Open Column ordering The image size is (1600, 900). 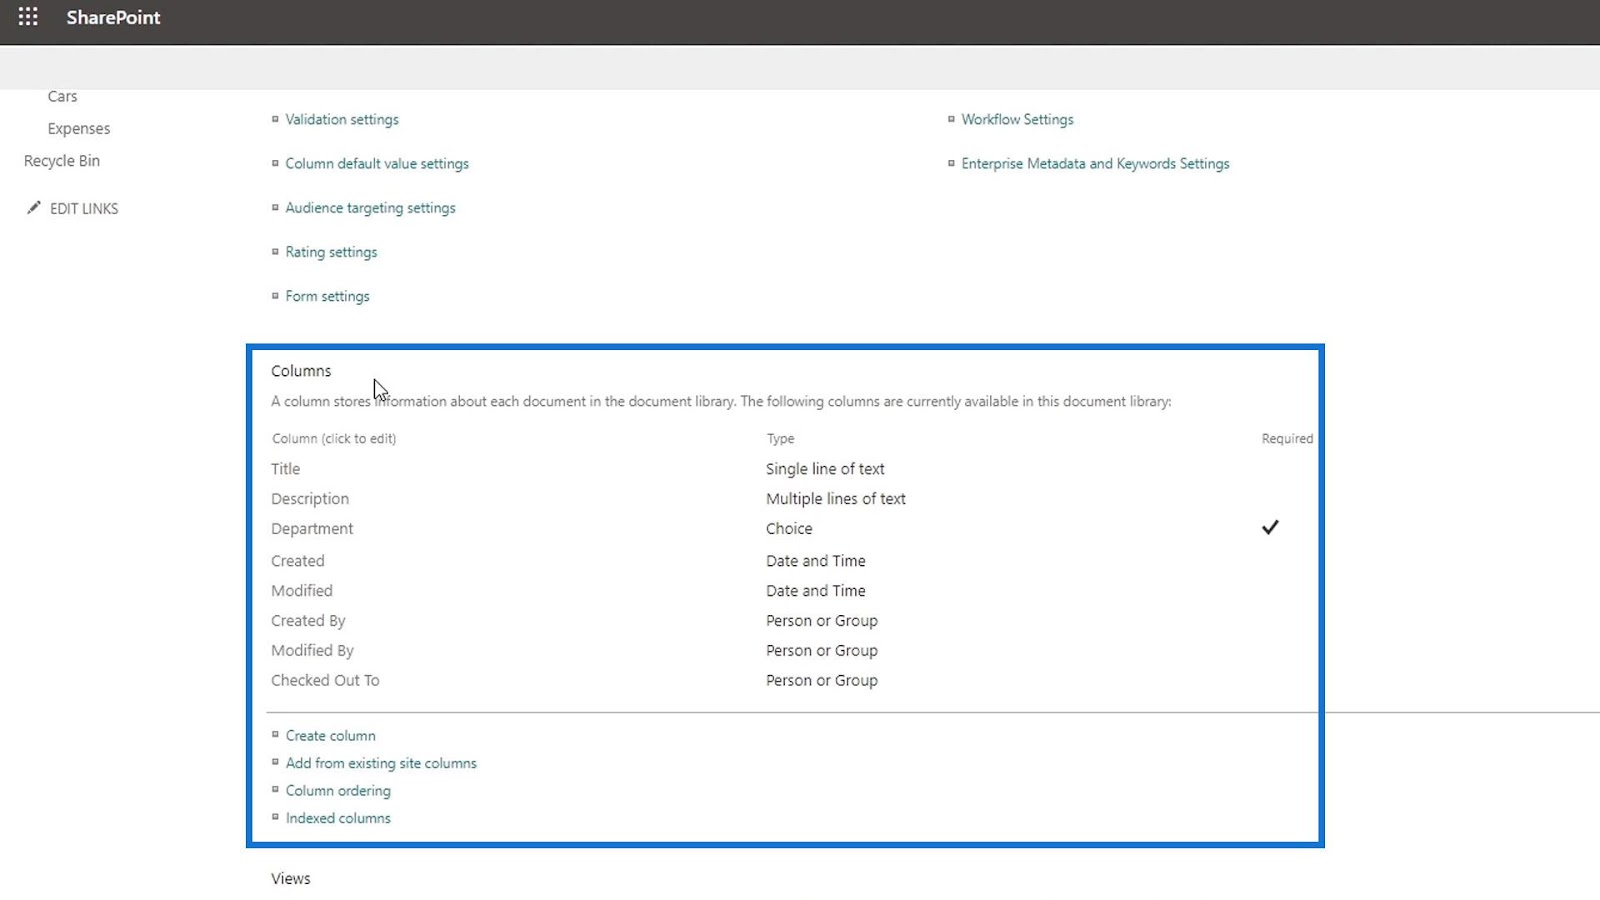pos(338,790)
